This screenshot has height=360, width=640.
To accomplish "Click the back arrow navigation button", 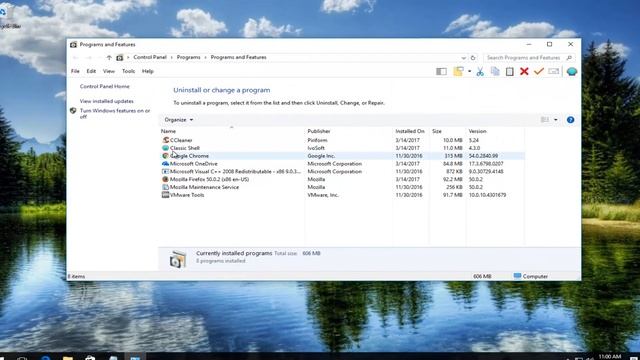I will coord(76,58).
